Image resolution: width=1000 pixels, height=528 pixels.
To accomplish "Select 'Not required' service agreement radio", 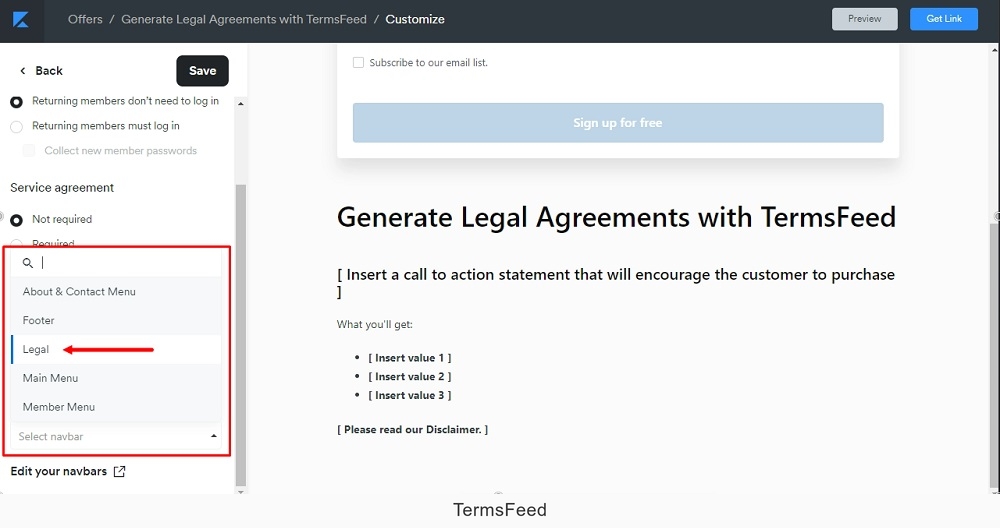I will tap(17, 220).
